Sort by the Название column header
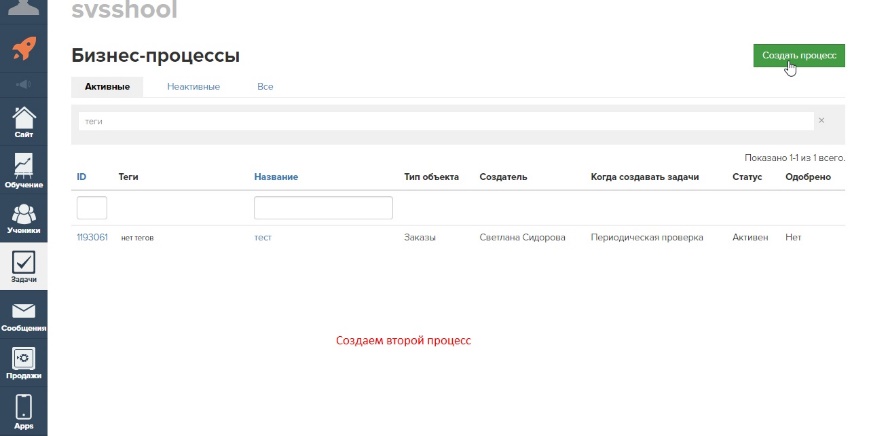This screenshot has width=871, height=436. coord(276,177)
